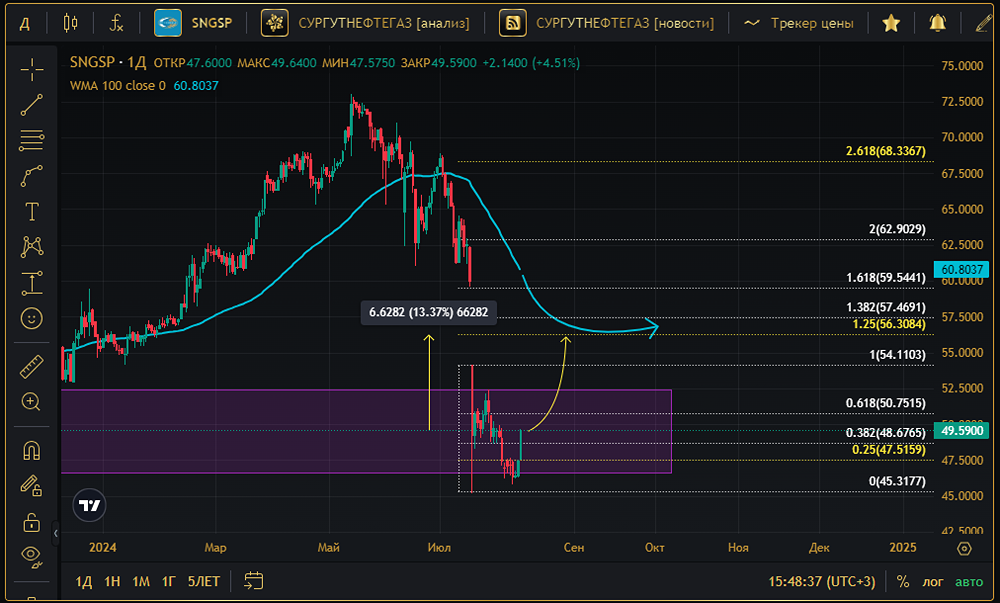
Task: Click the Fibonacci level 1.382(57.4691) label
Action: pos(885,307)
